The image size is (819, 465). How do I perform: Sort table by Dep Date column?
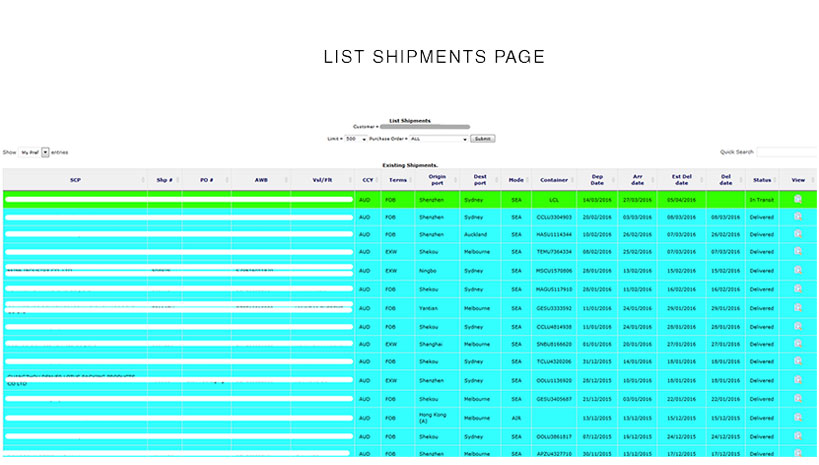click(597, 180)
